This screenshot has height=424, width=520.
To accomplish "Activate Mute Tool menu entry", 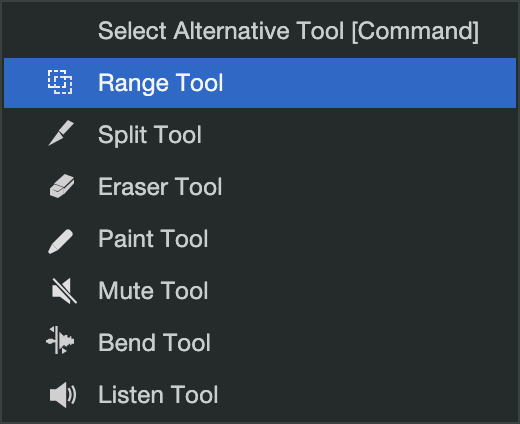I will click(x=153, y=291).
